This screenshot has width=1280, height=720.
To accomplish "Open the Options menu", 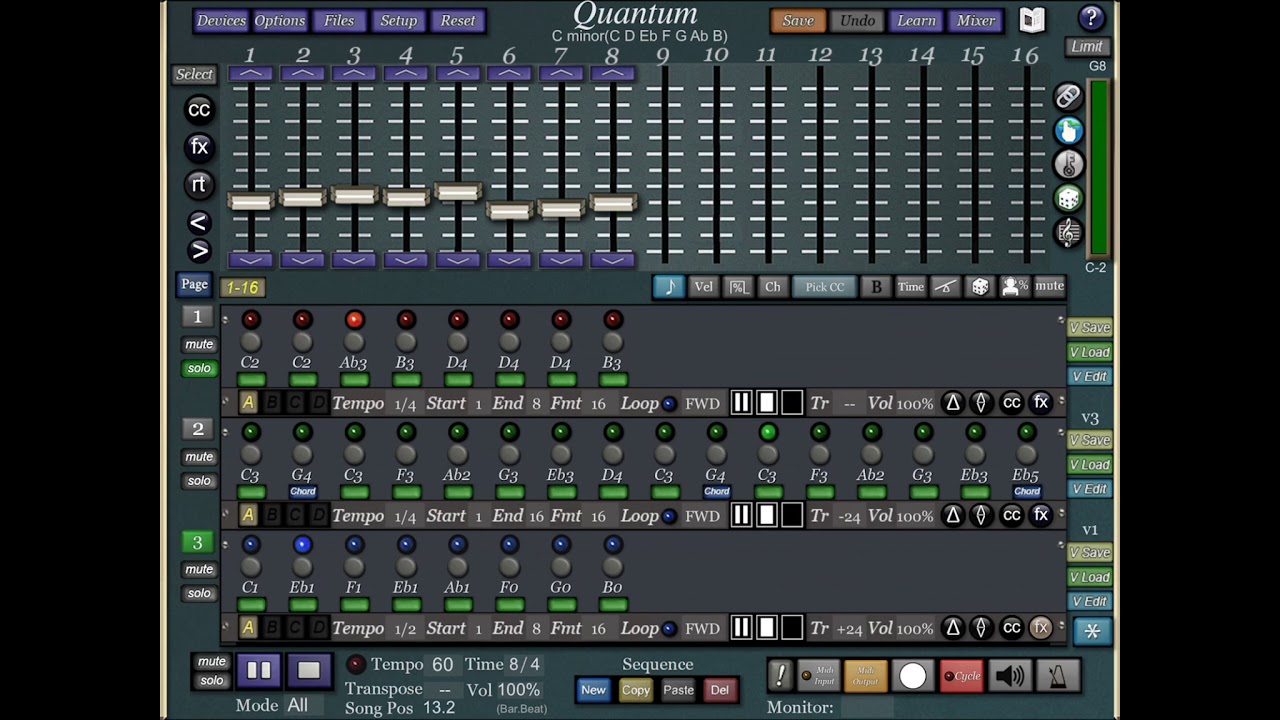I will [279, 20].
